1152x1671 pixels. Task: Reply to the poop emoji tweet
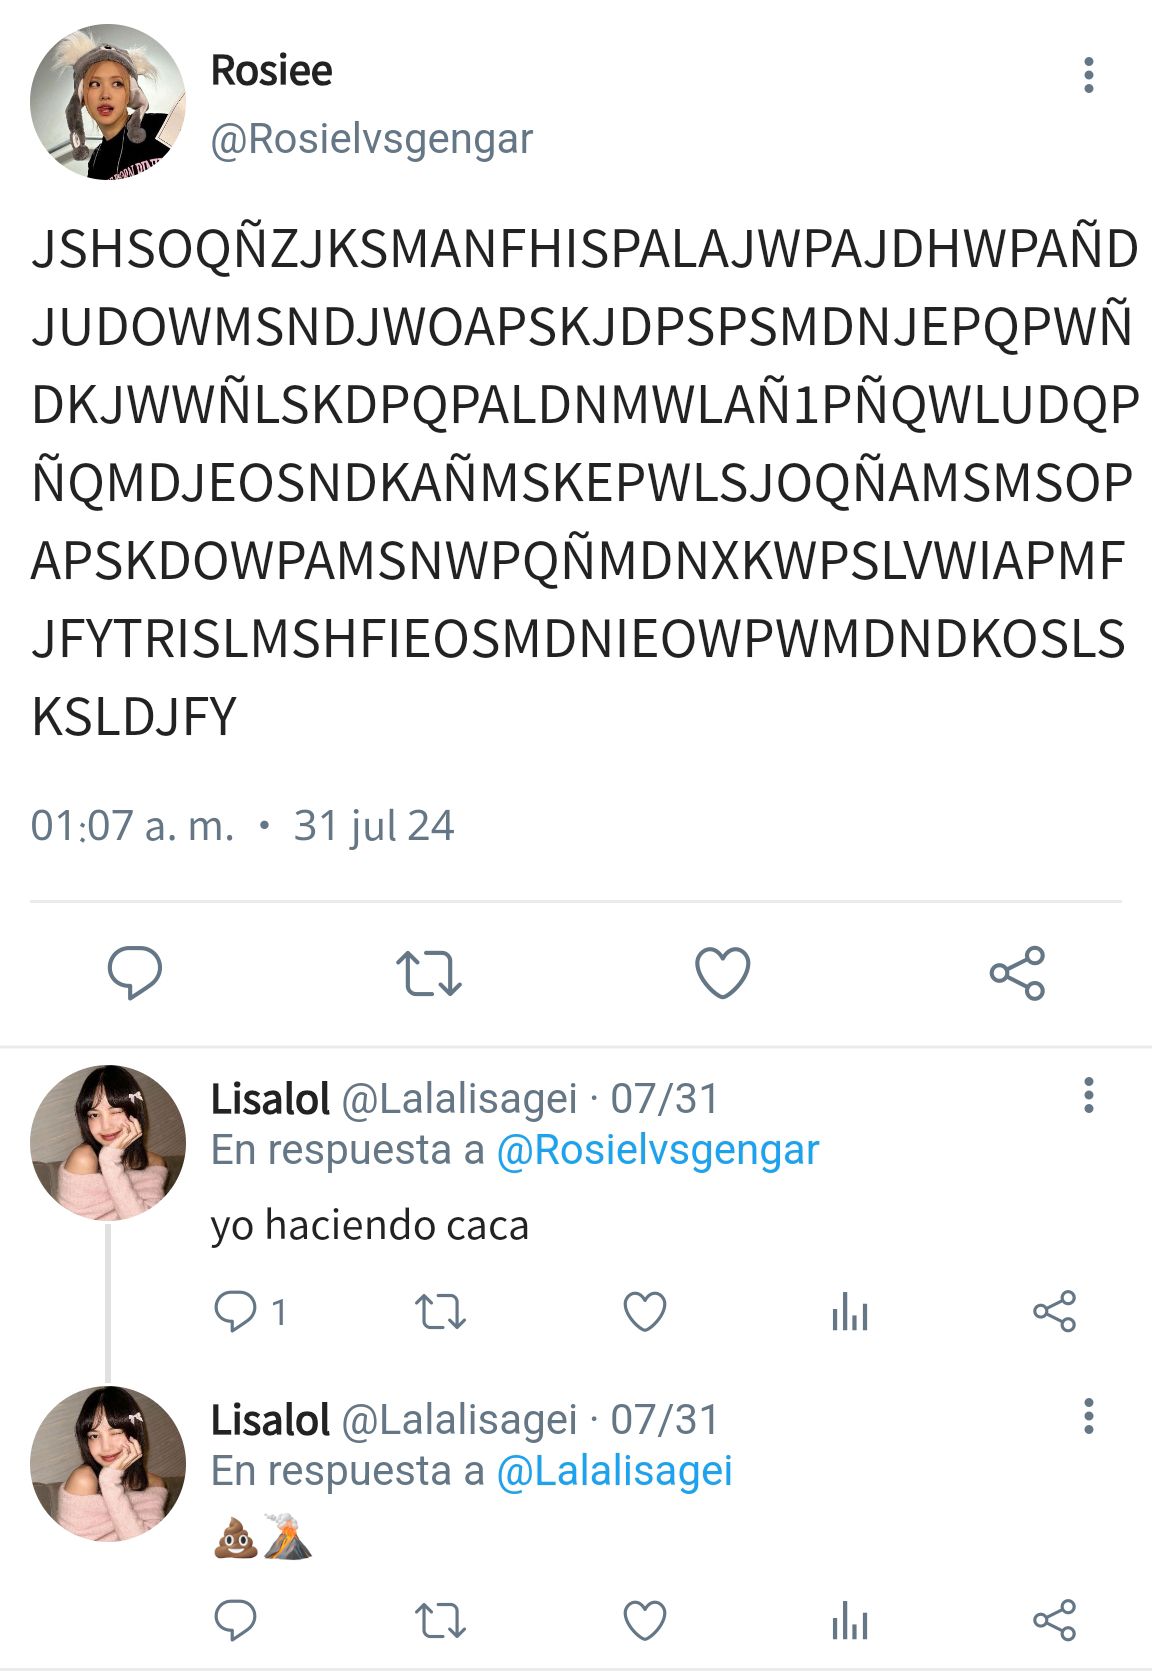pos(236,1620)
